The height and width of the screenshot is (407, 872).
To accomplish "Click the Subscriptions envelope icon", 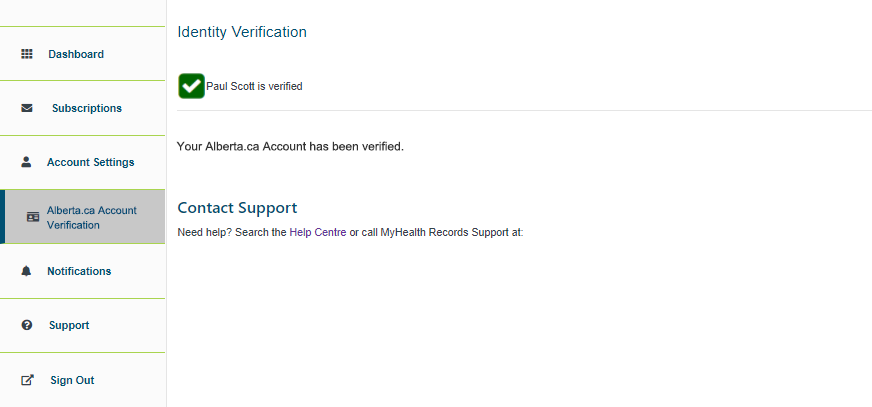I will tap(27, 108).
